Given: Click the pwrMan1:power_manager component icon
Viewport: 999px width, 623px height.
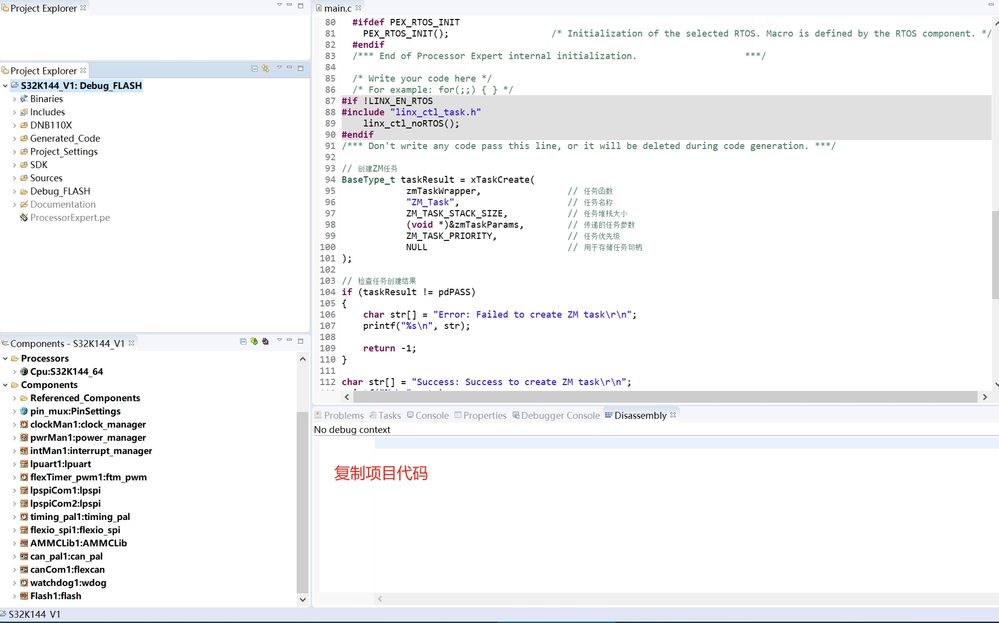Looking at the screenshot, I should 24,438.
